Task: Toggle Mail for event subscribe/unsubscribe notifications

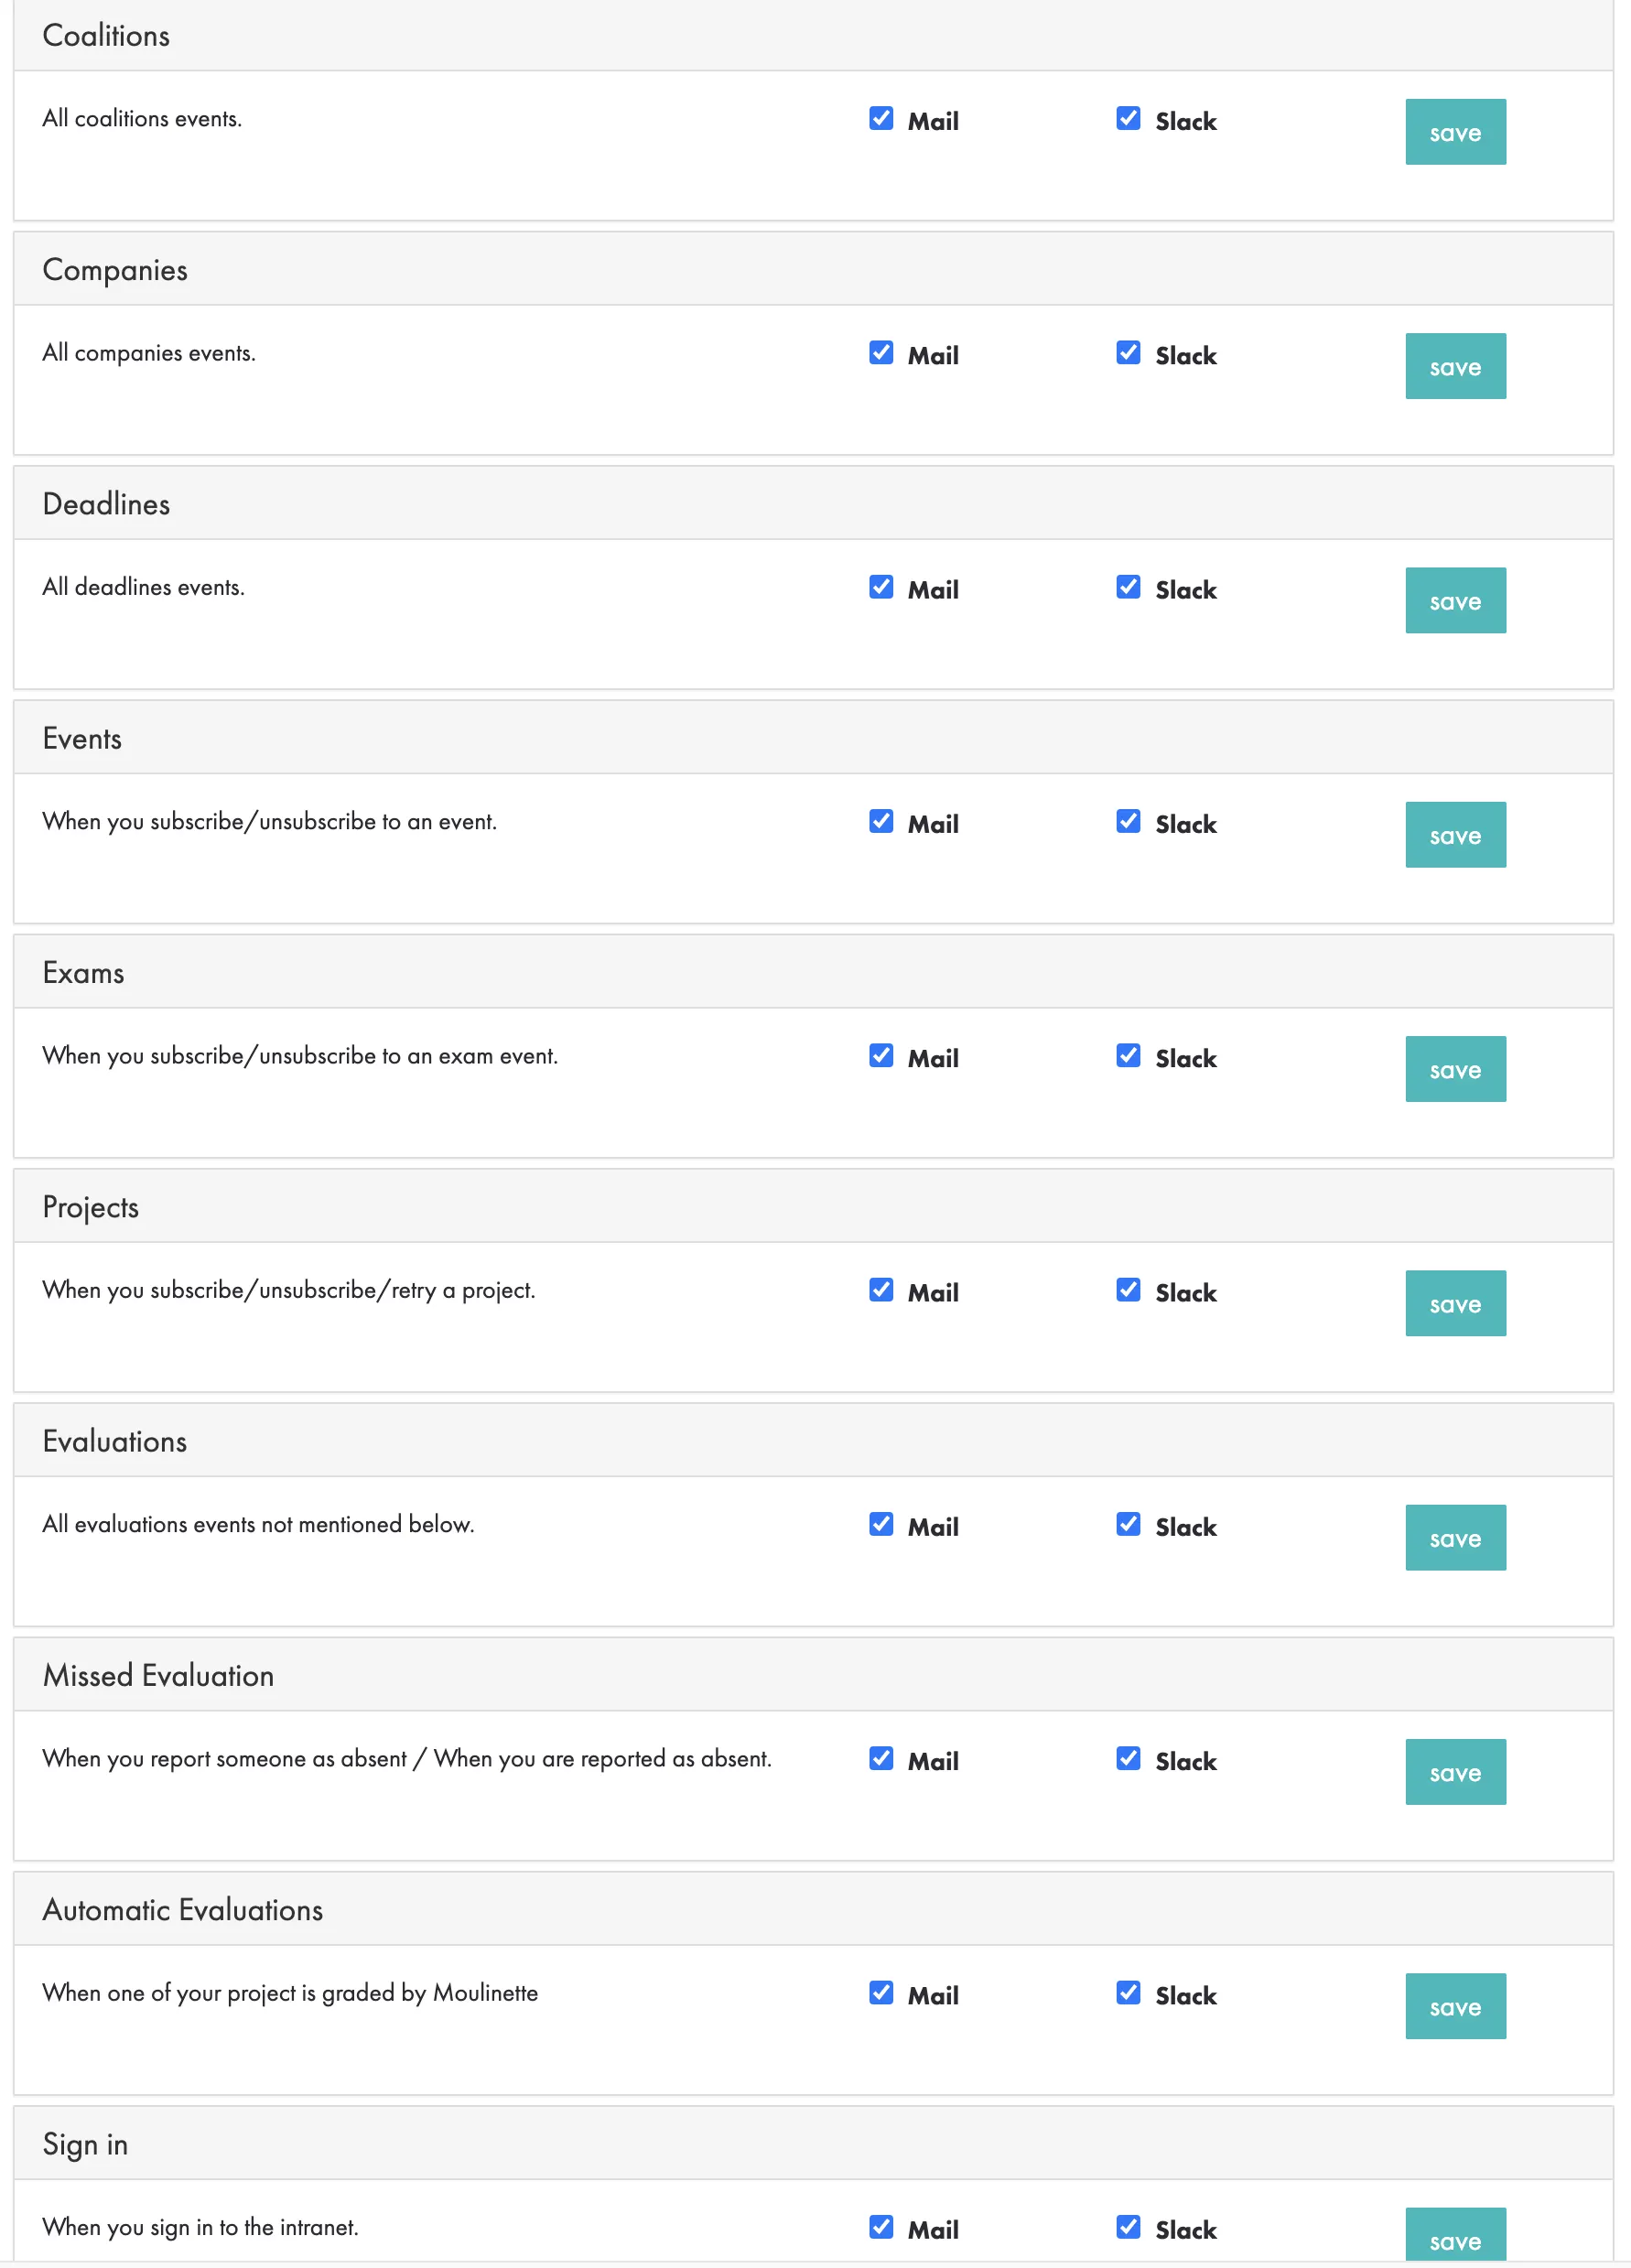Action: [x=880, y=821]
